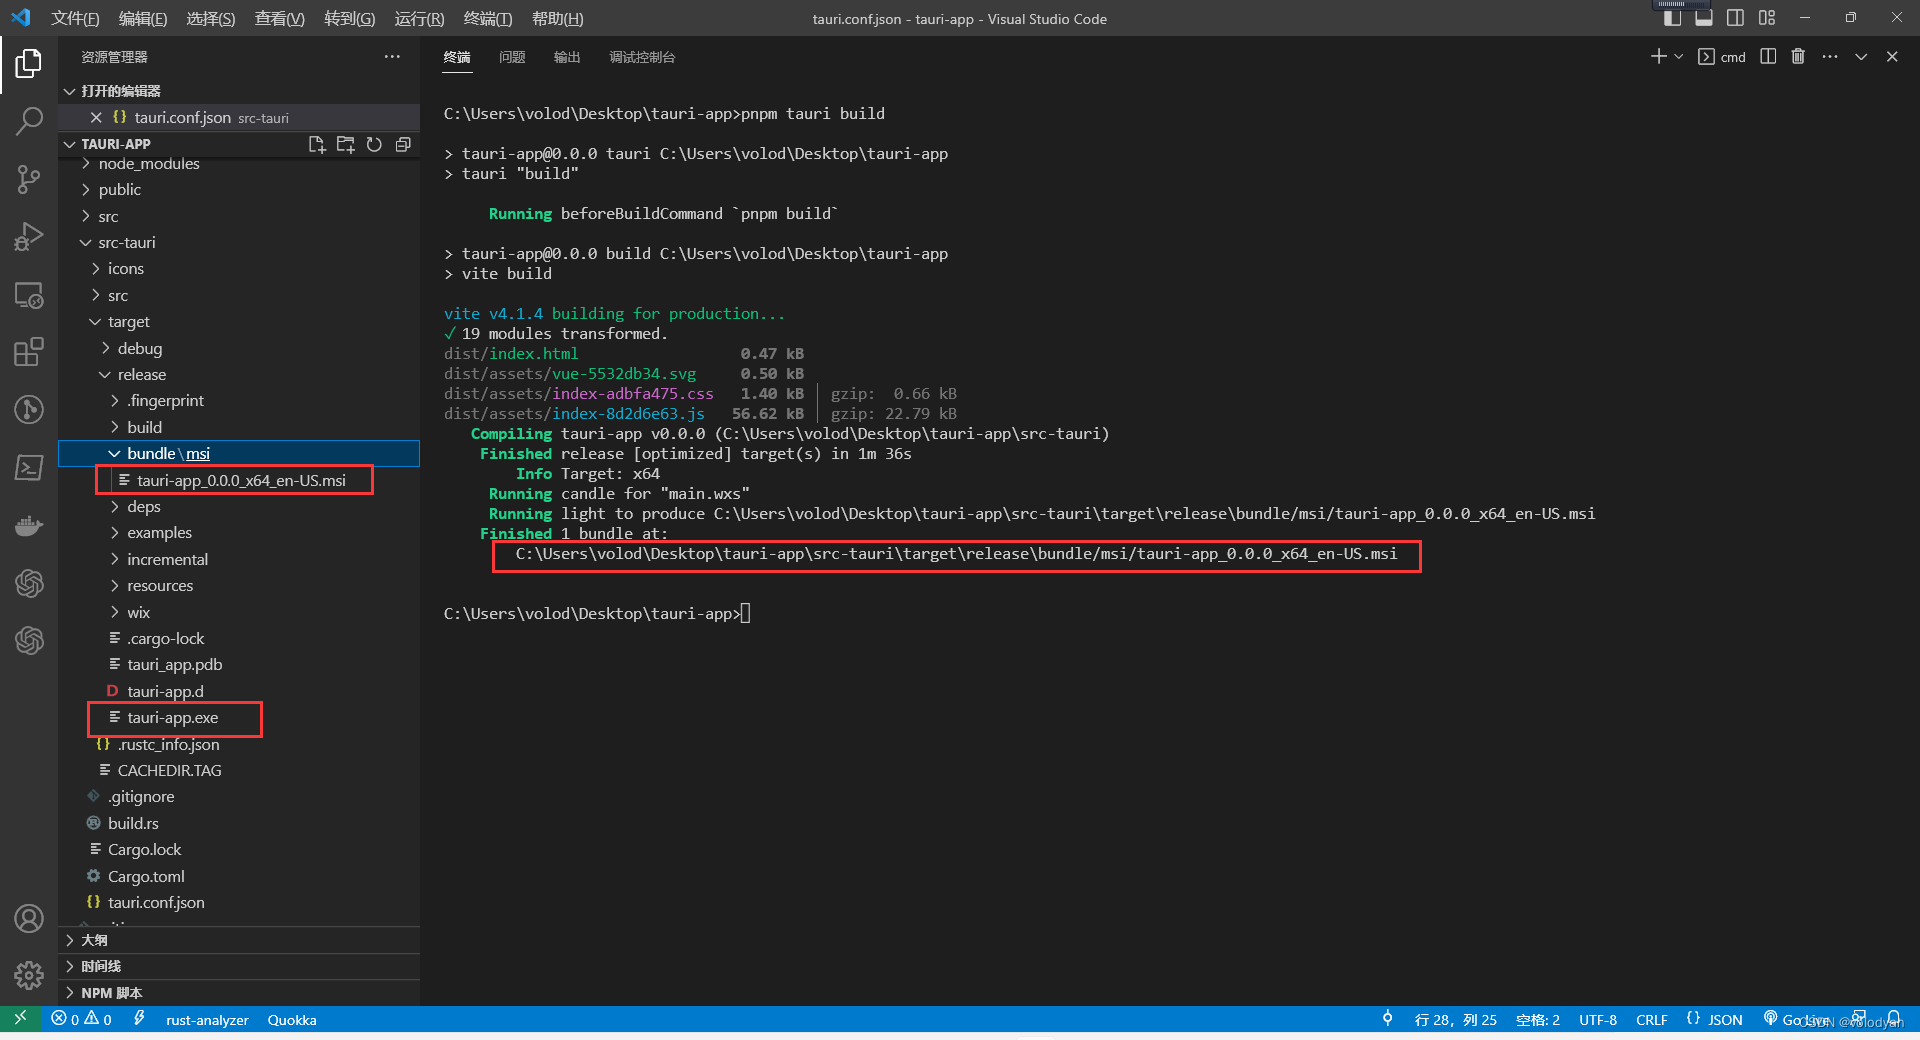Collapse src-tauri folder
Image resolution: width=1920 pixels, height=1040 pixels.
[x=240, y=242]
